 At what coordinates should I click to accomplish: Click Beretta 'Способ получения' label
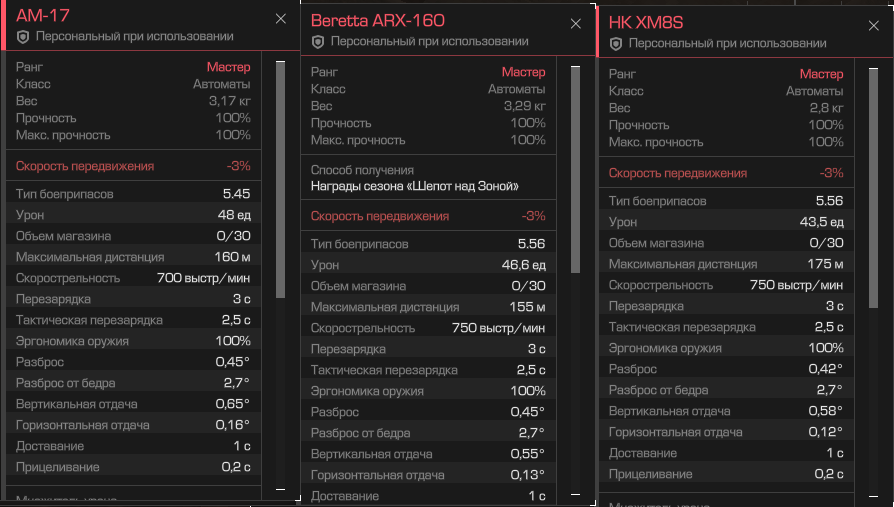click(362, 171)
